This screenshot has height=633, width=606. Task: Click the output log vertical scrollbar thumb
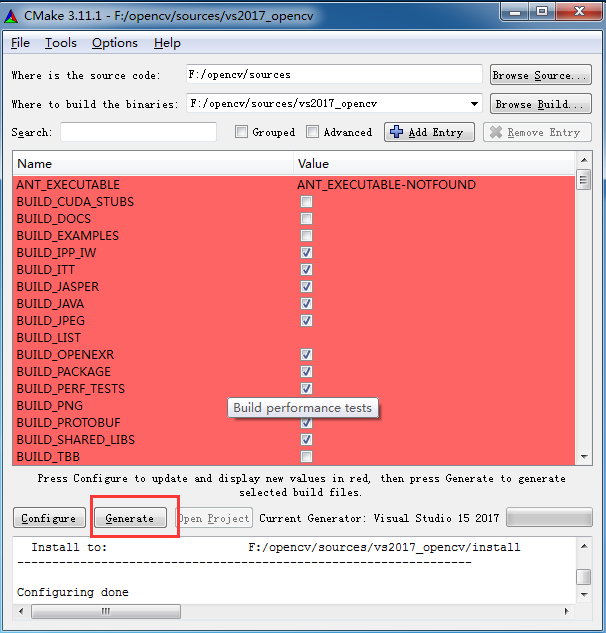click(584, 576)
